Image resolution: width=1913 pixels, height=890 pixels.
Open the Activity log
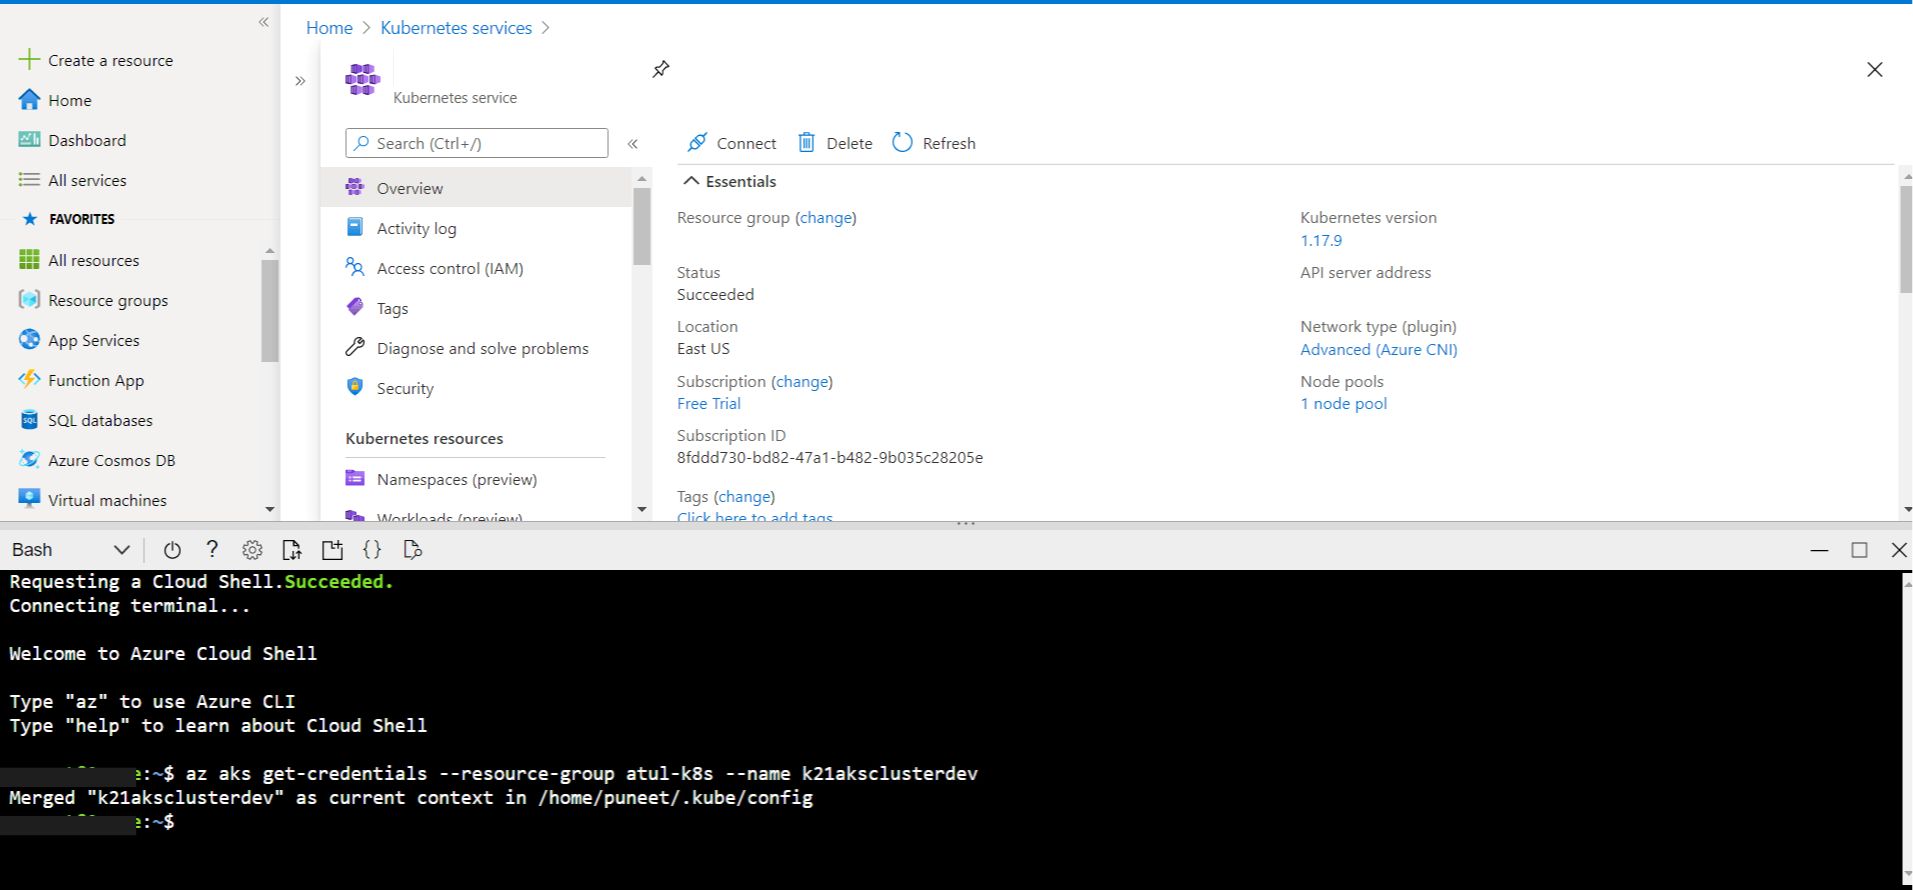pyautogui.click(x=416, y=228)
